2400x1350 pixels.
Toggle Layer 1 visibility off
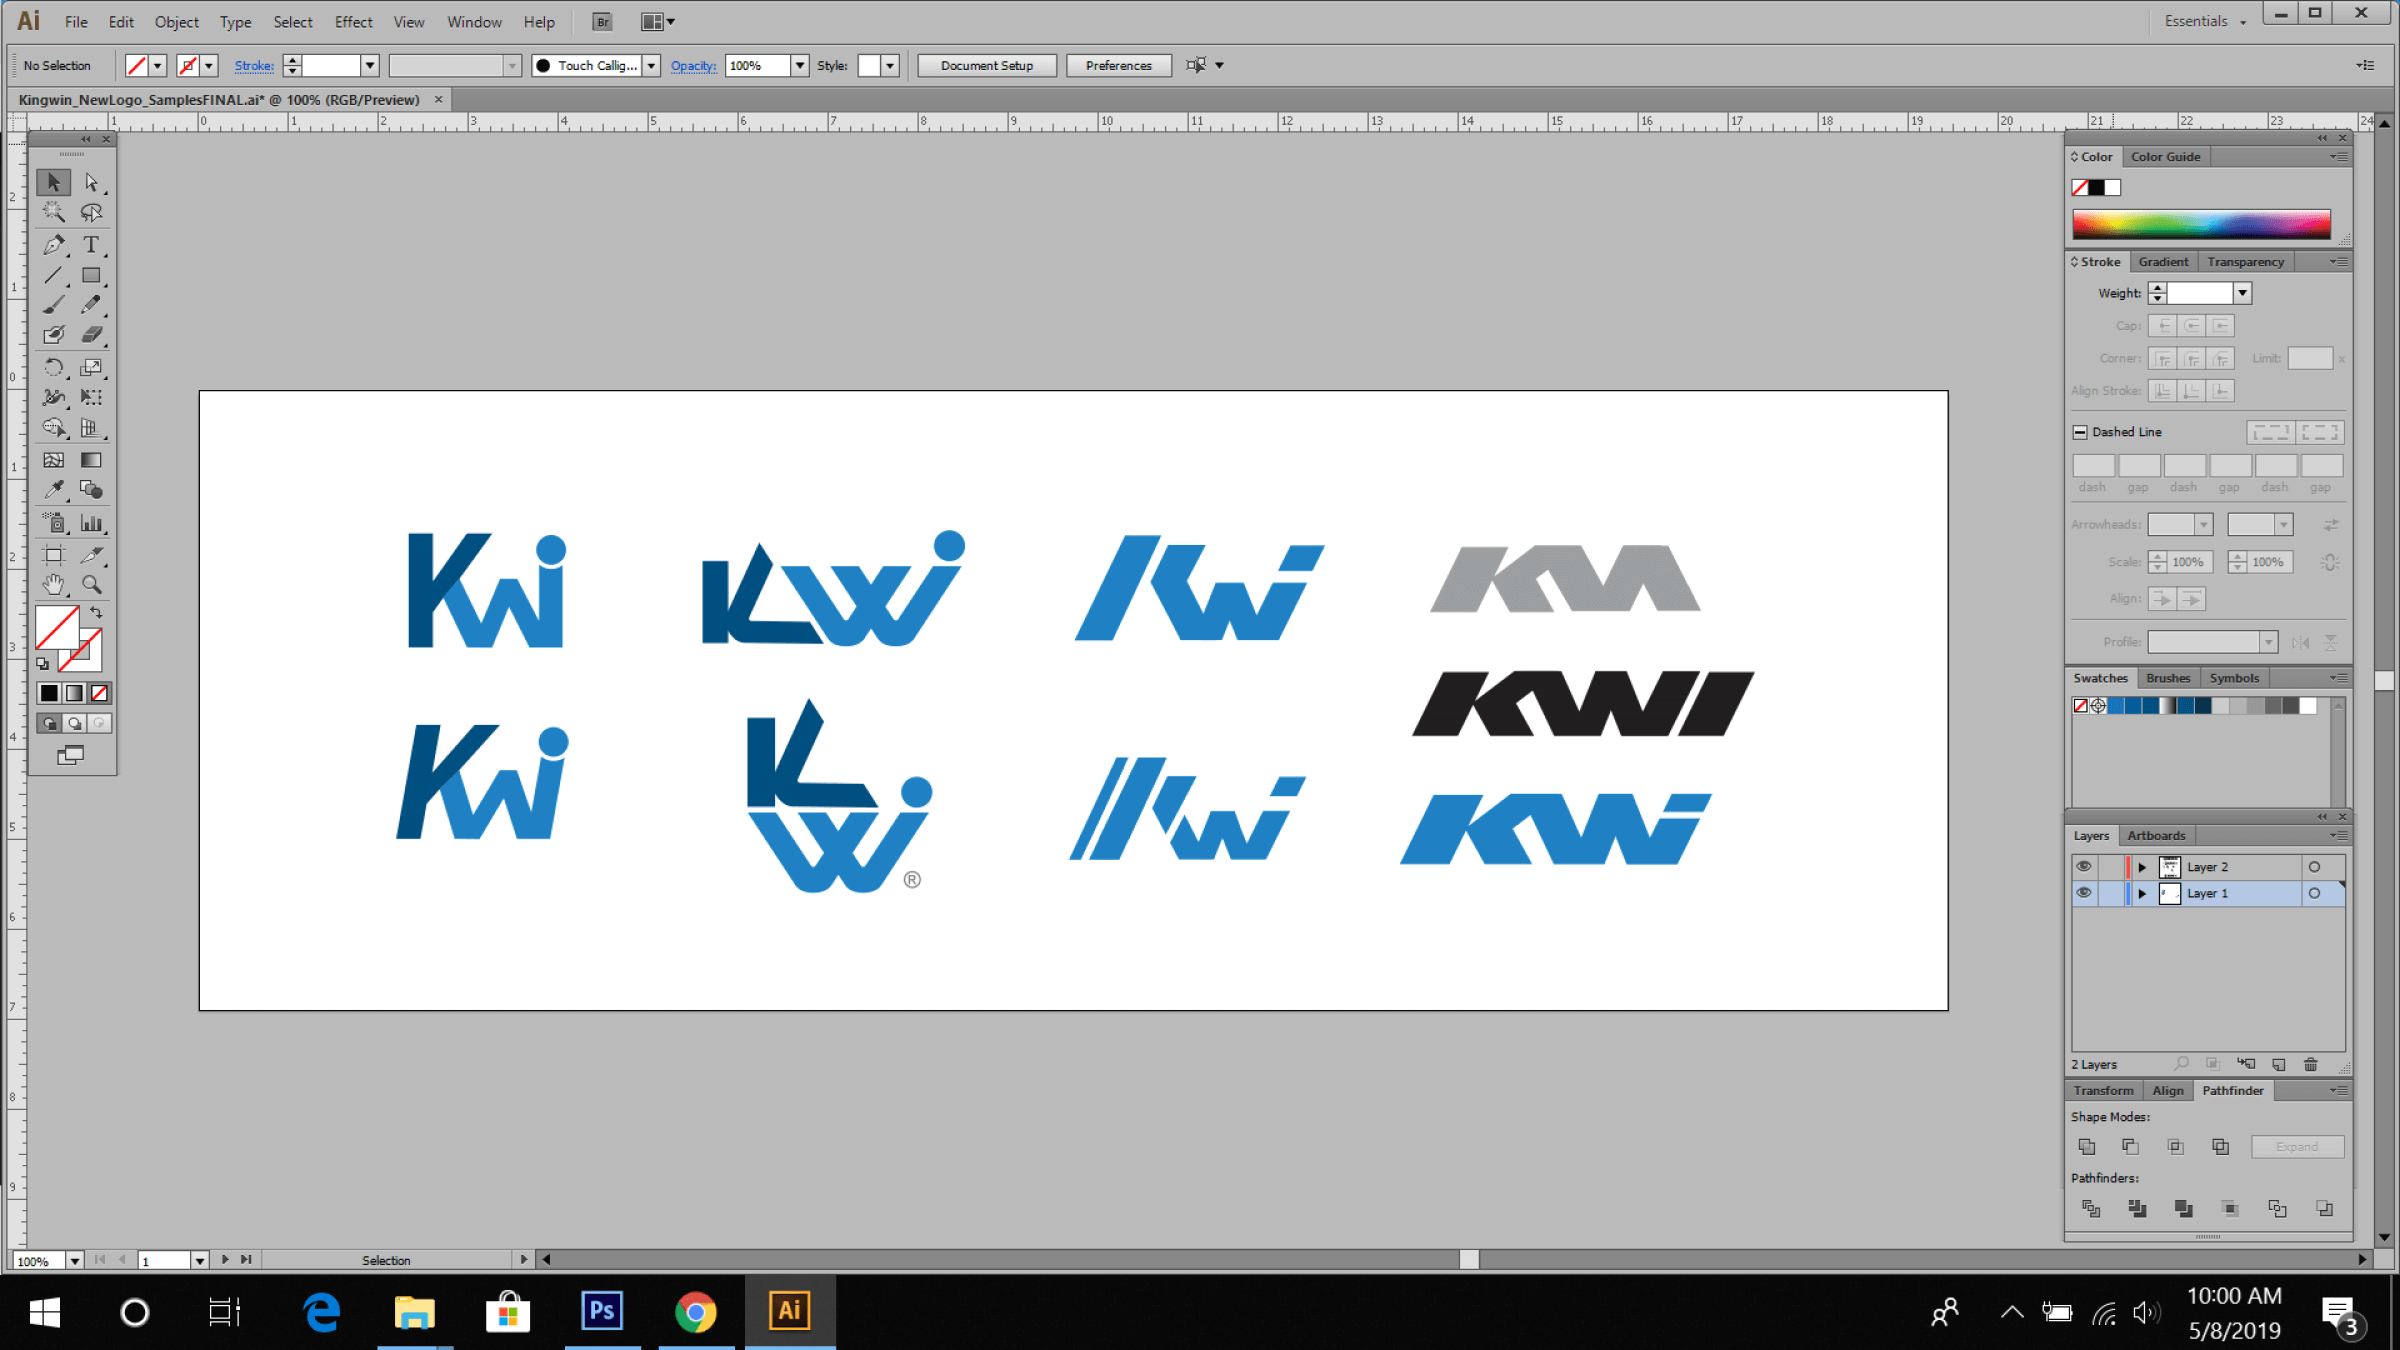2084,893
